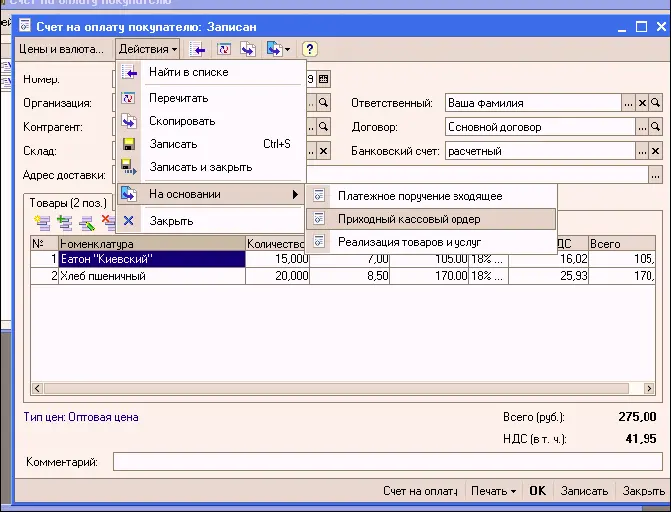Select Найти в списке menu item
This screenshot has height=512, width=671.
click(x=211, y=72)
